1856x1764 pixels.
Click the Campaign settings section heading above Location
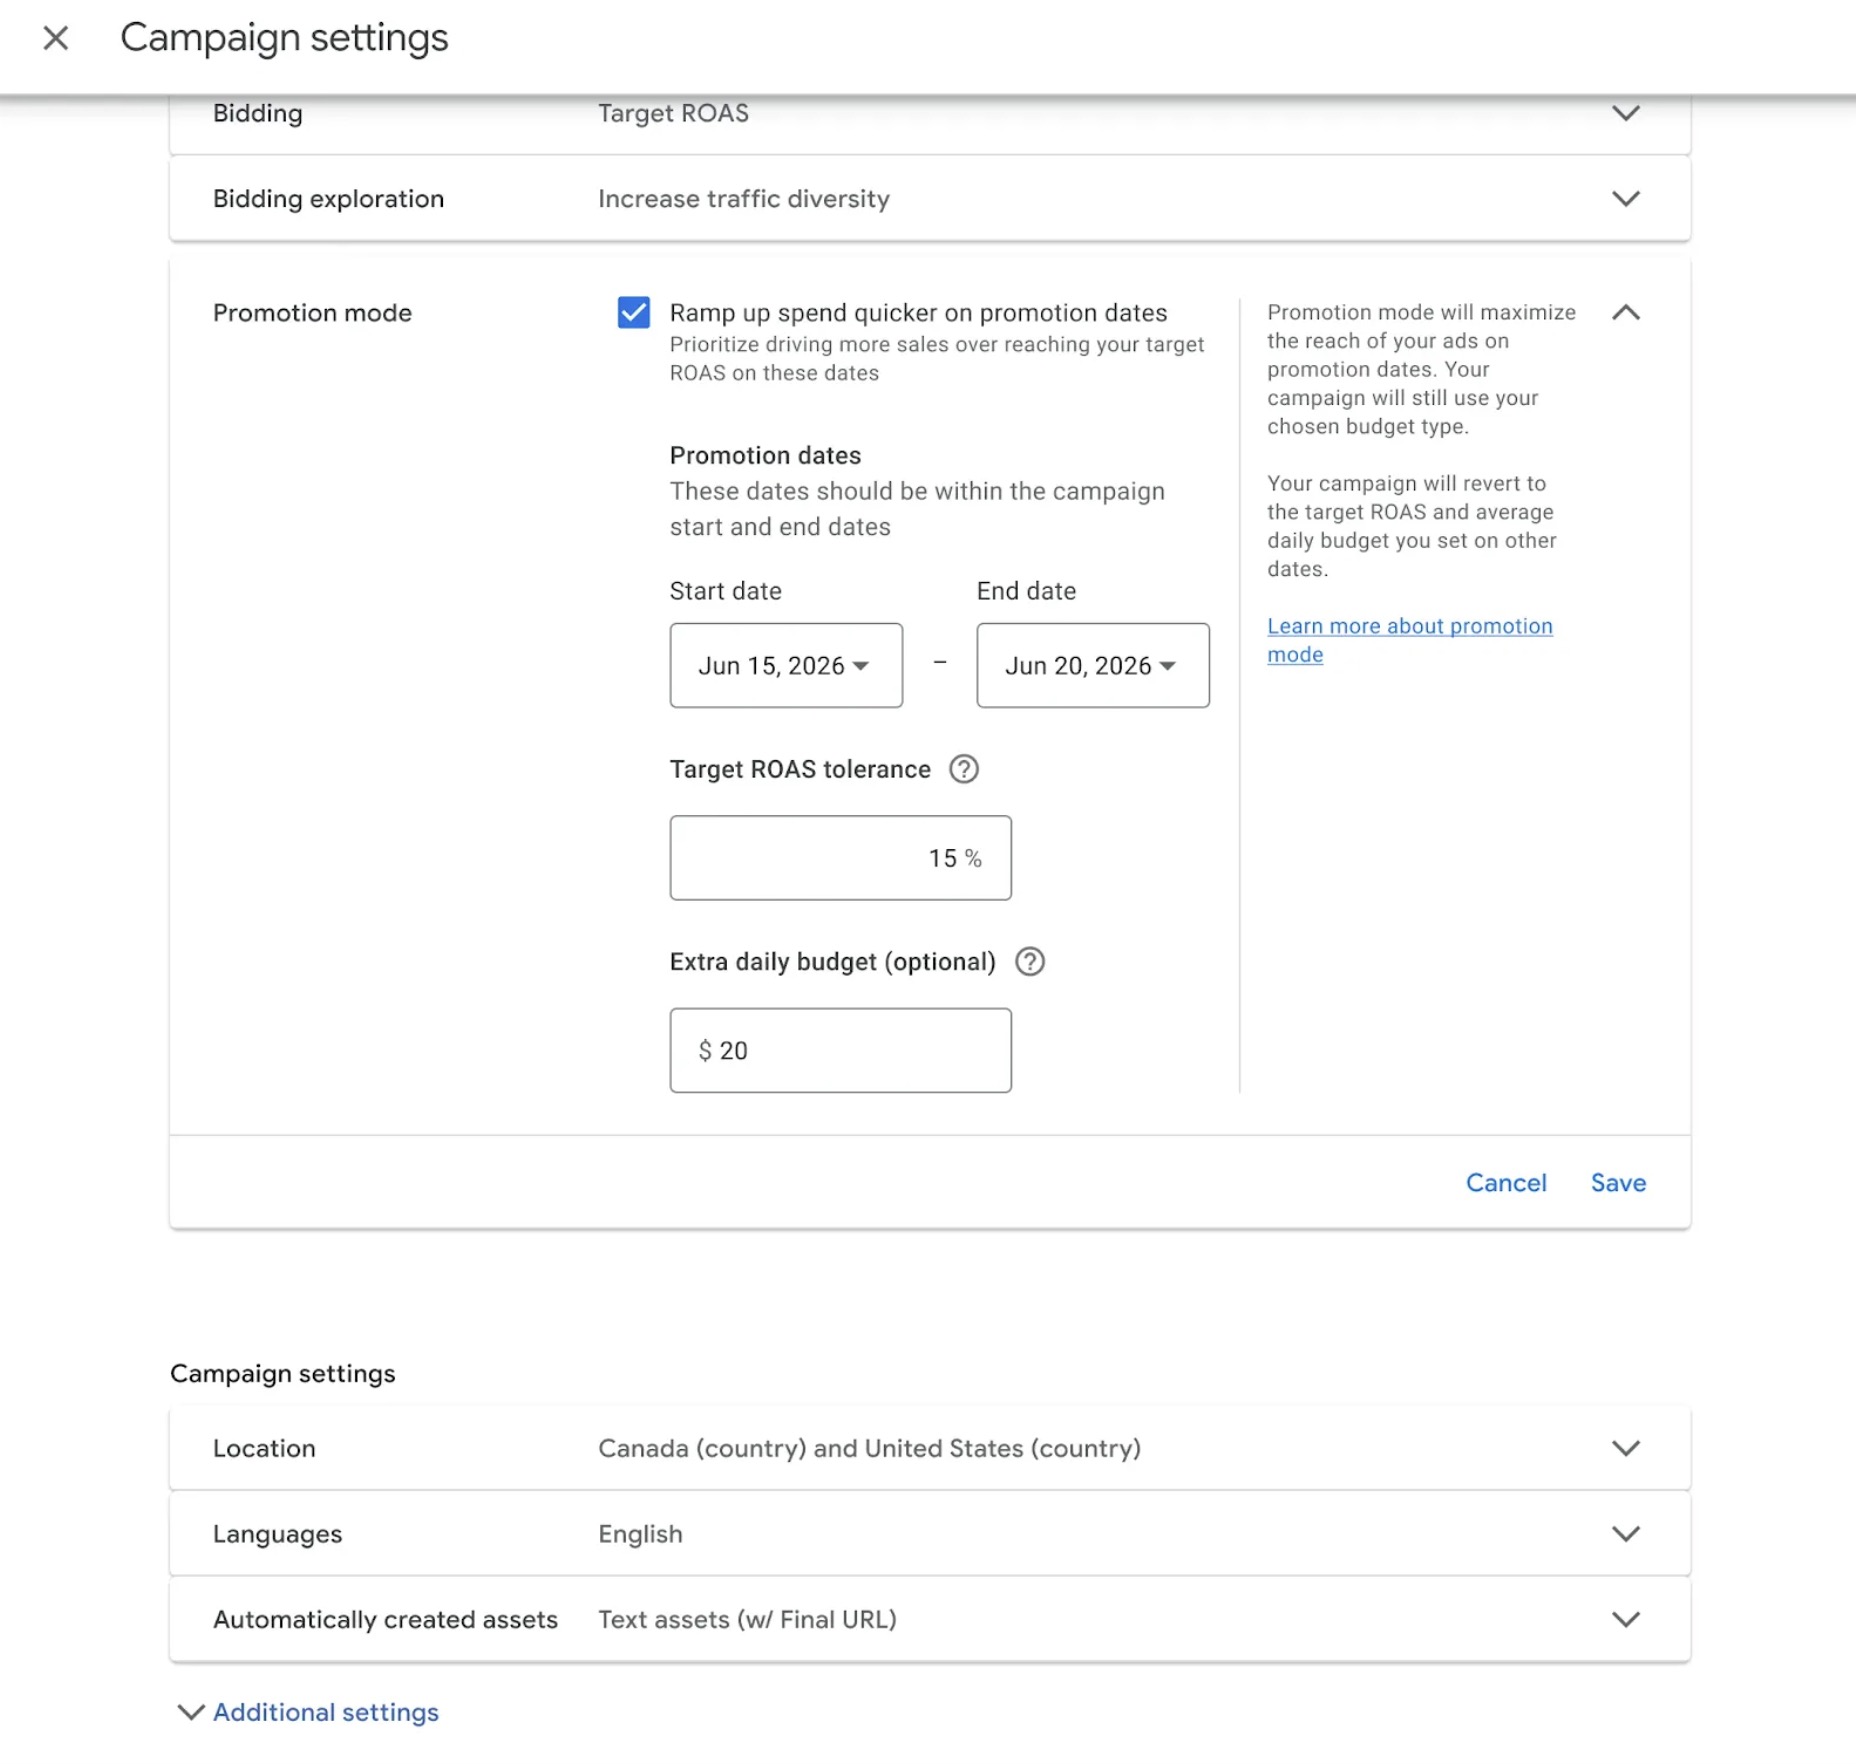pos(282,1373)
